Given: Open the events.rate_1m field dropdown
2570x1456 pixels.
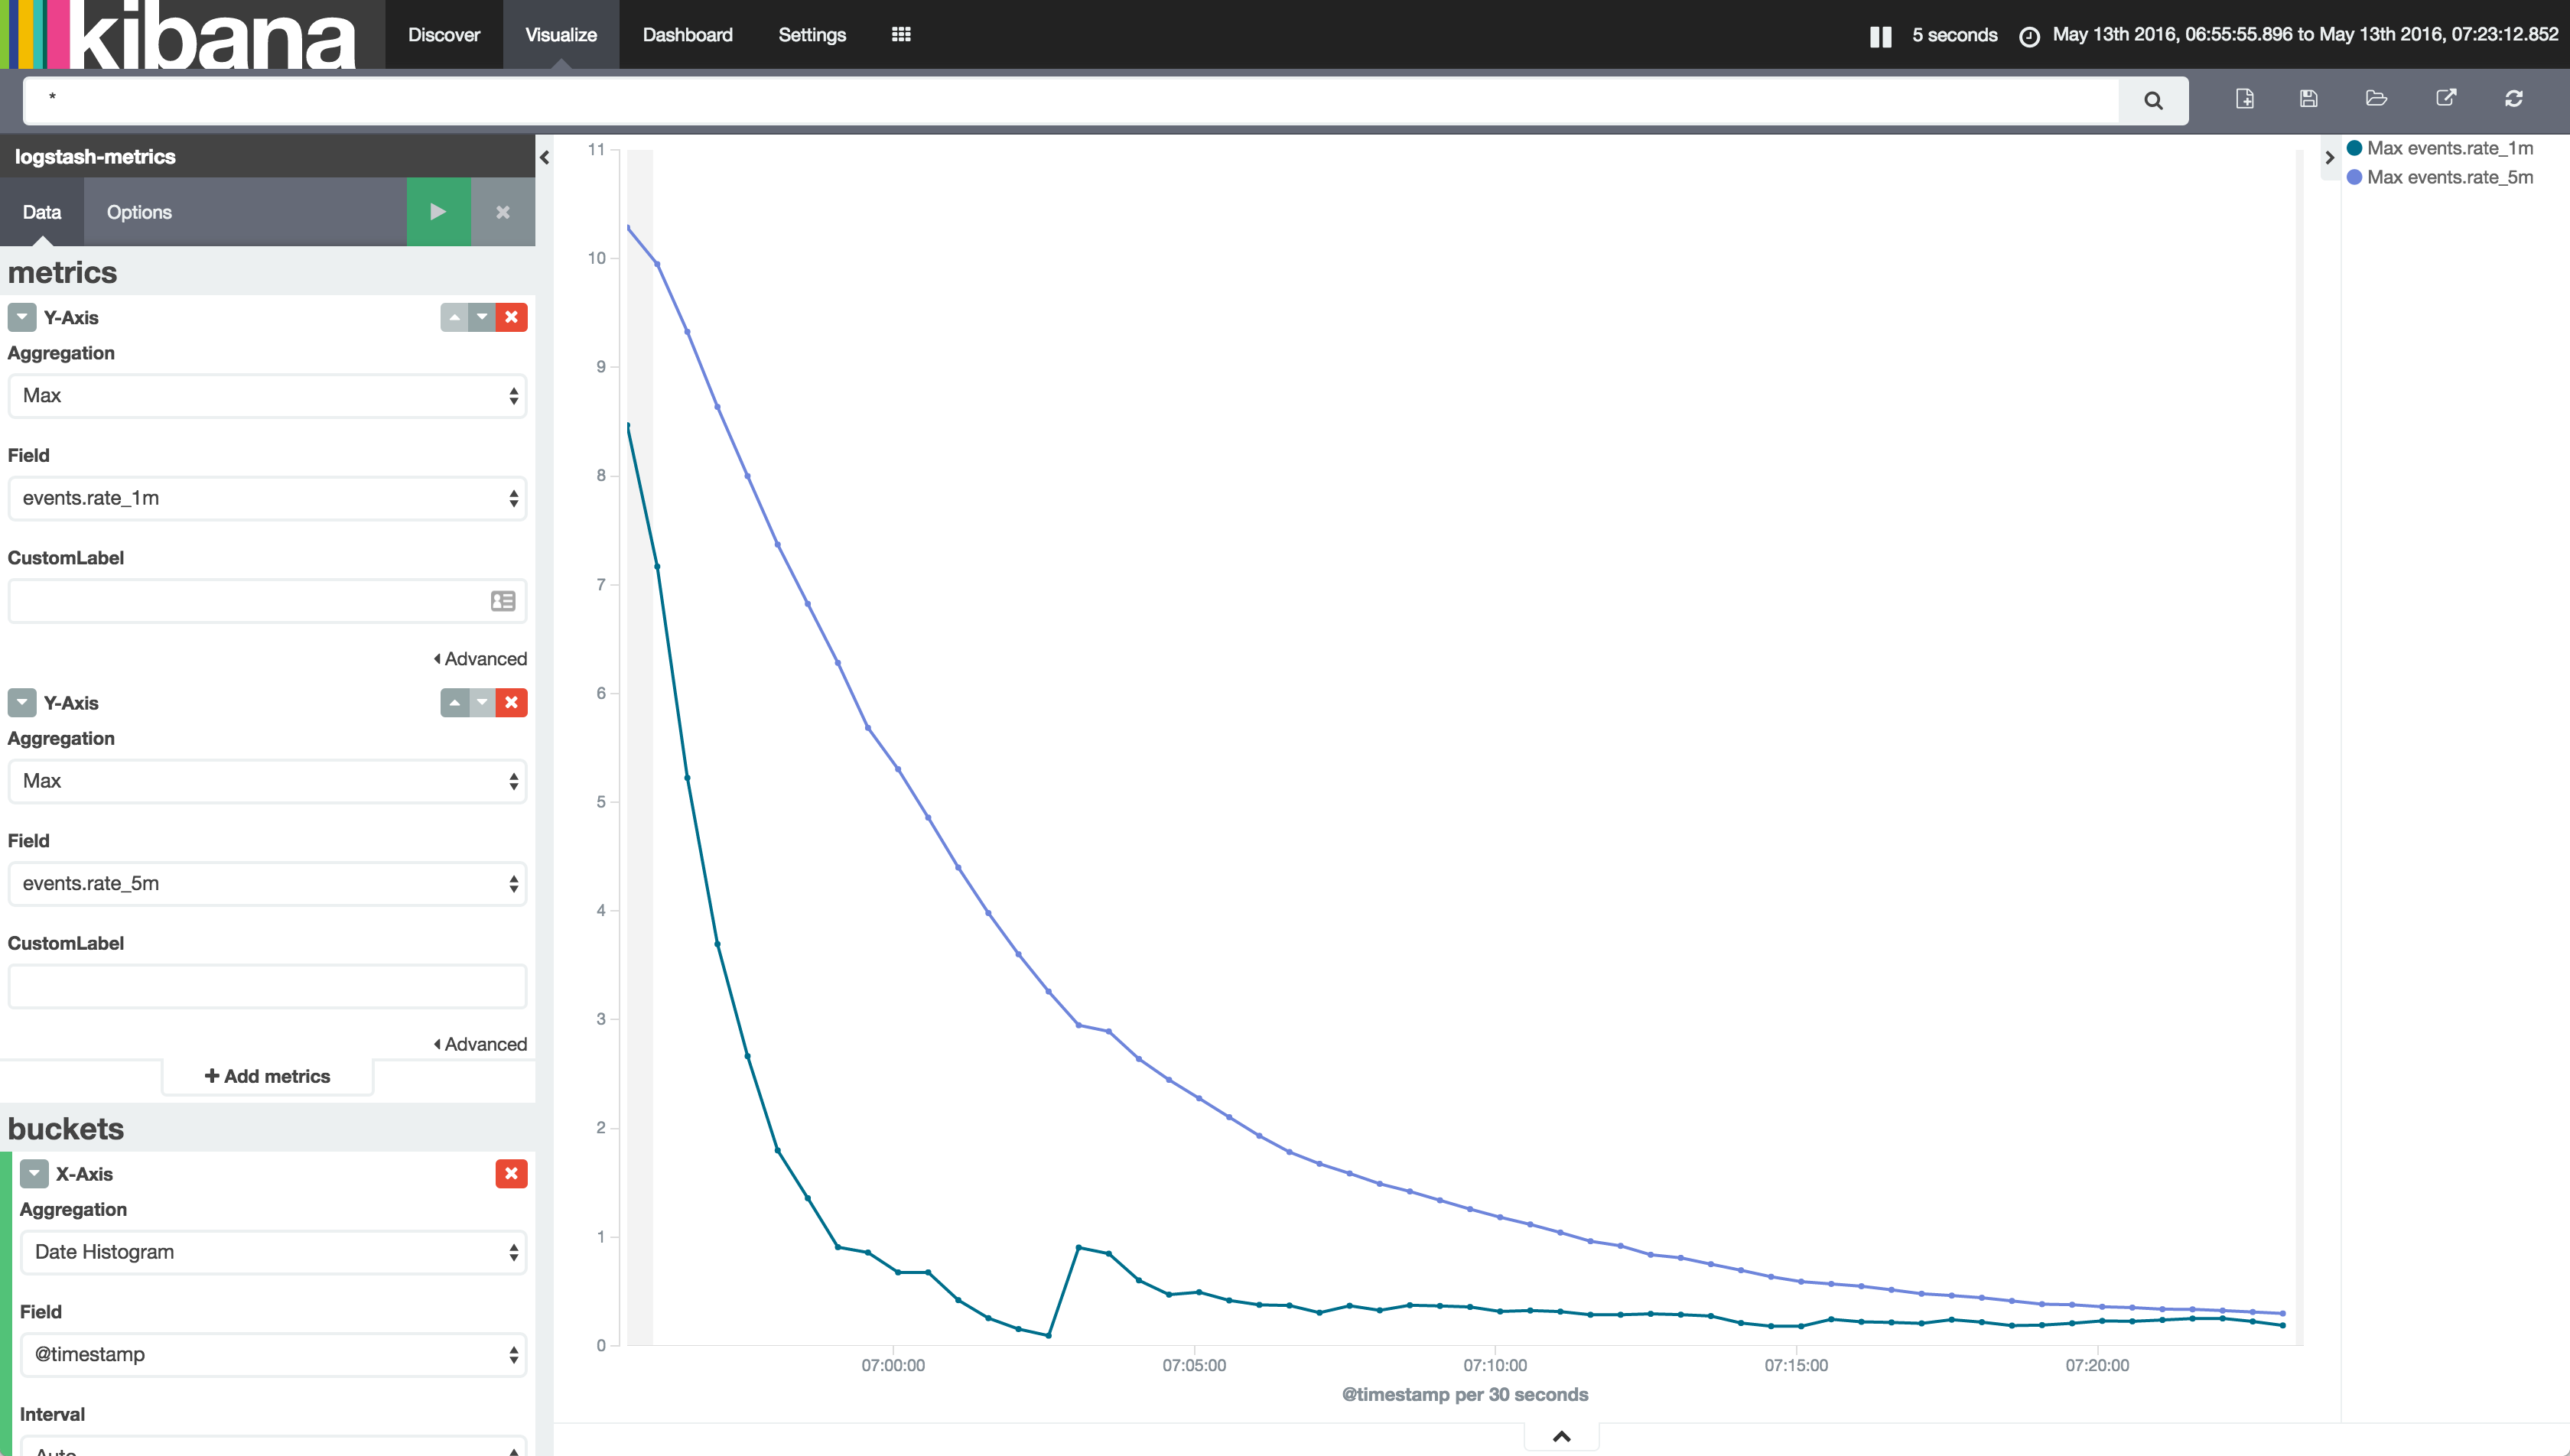Looking at the screenshot, I should pos(267,498).
